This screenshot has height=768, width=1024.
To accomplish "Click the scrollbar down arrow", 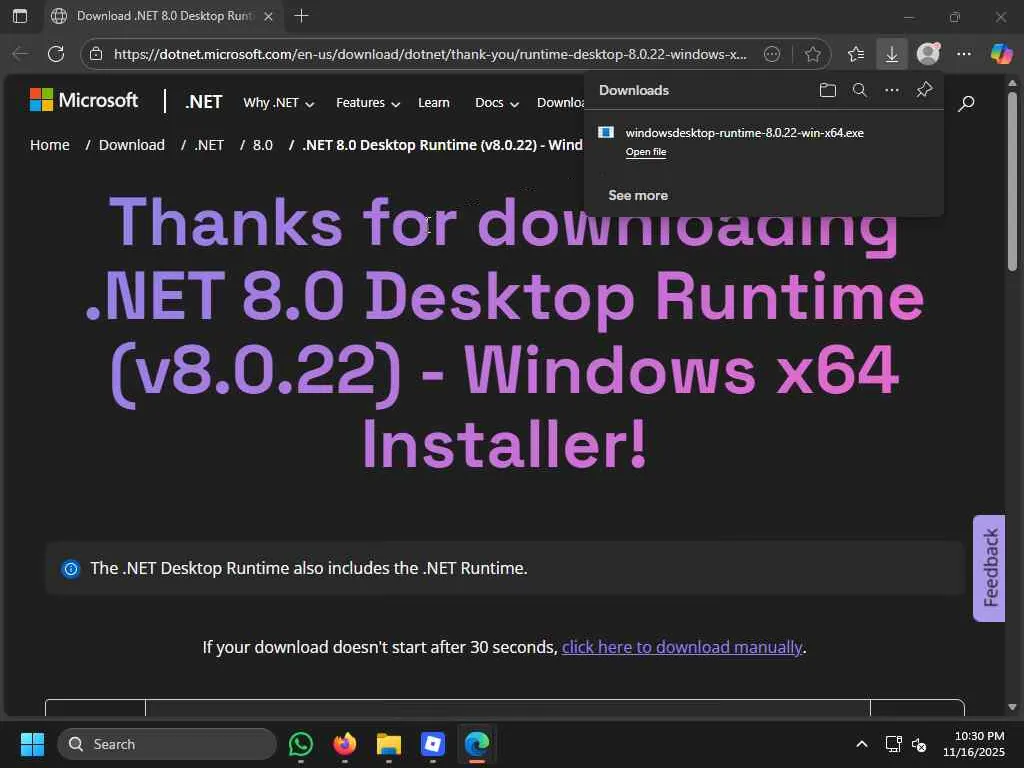I will 1012,707.
